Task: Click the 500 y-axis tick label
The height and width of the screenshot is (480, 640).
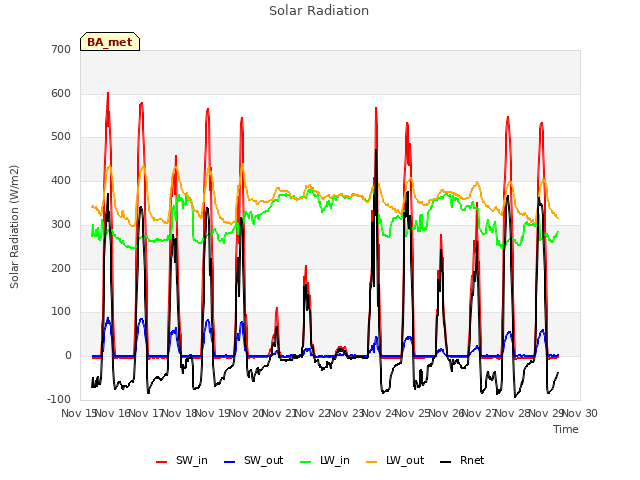Action: (61, 137)
